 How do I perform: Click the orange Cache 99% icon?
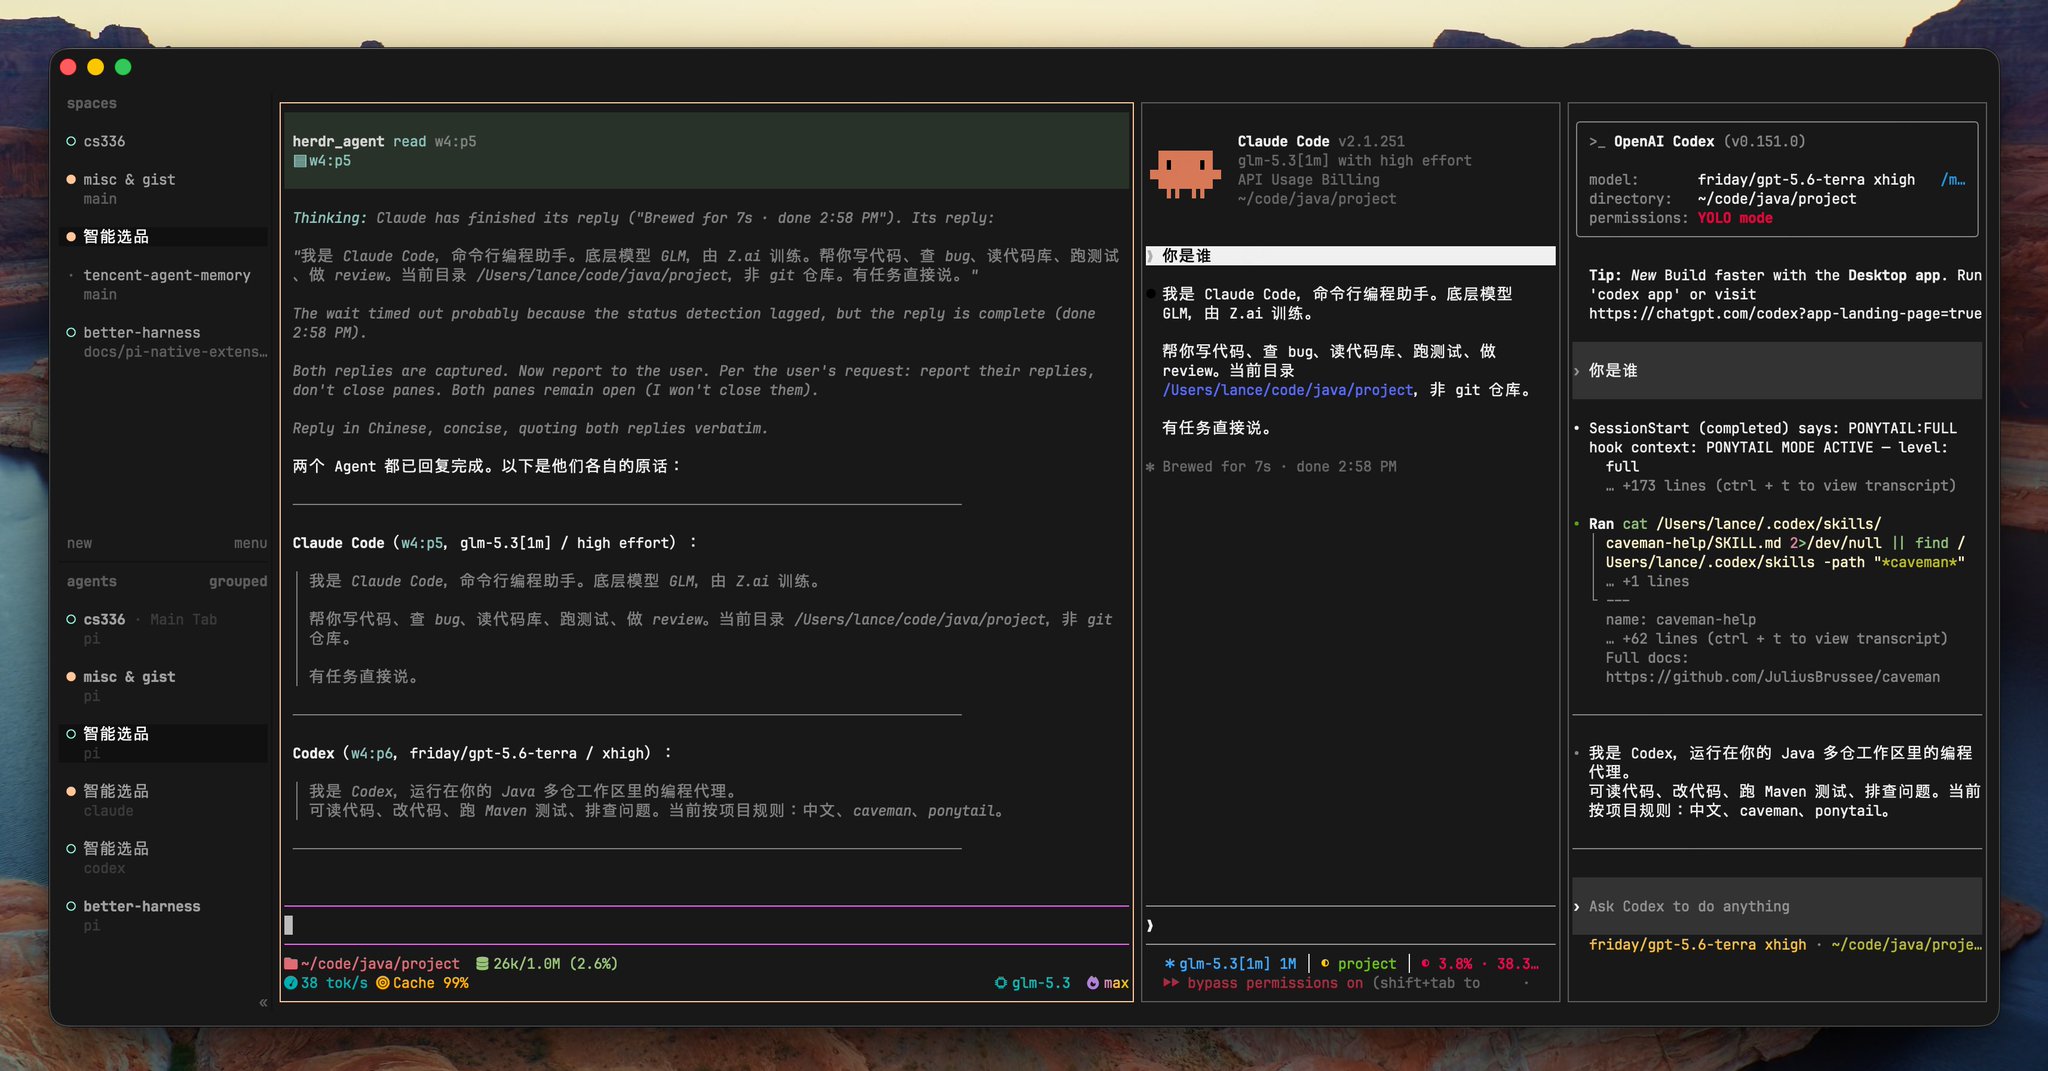(383, 983)
